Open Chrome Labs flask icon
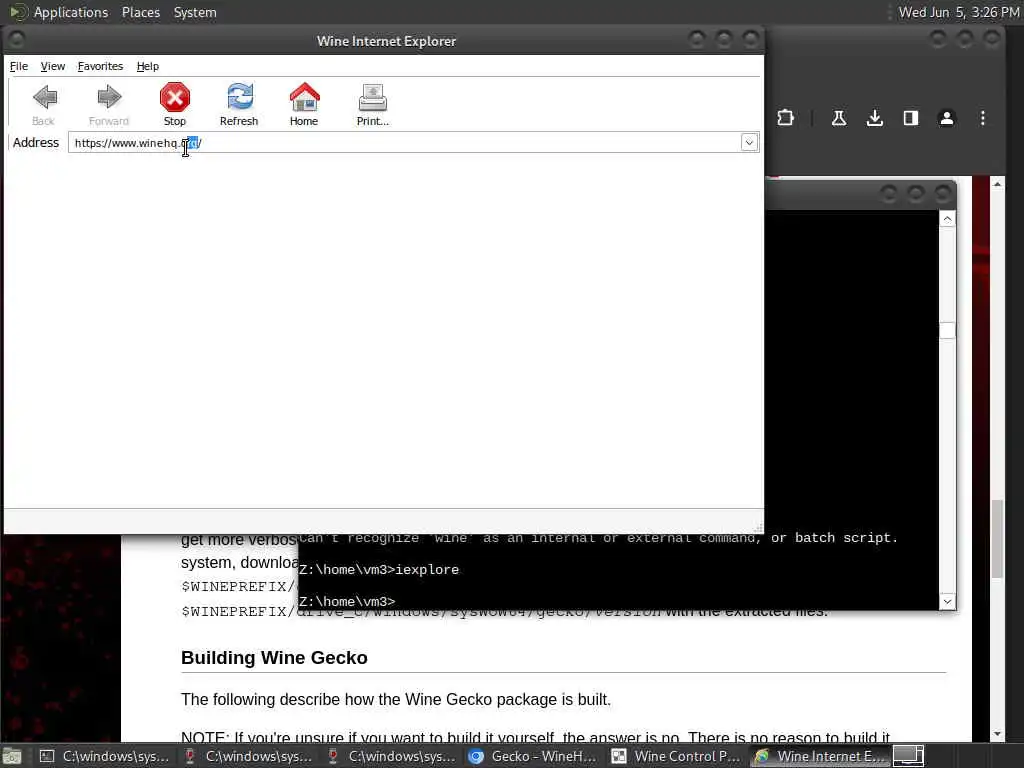The width and height of the screenshot is (1024, 768). click(x=839, y=118)
